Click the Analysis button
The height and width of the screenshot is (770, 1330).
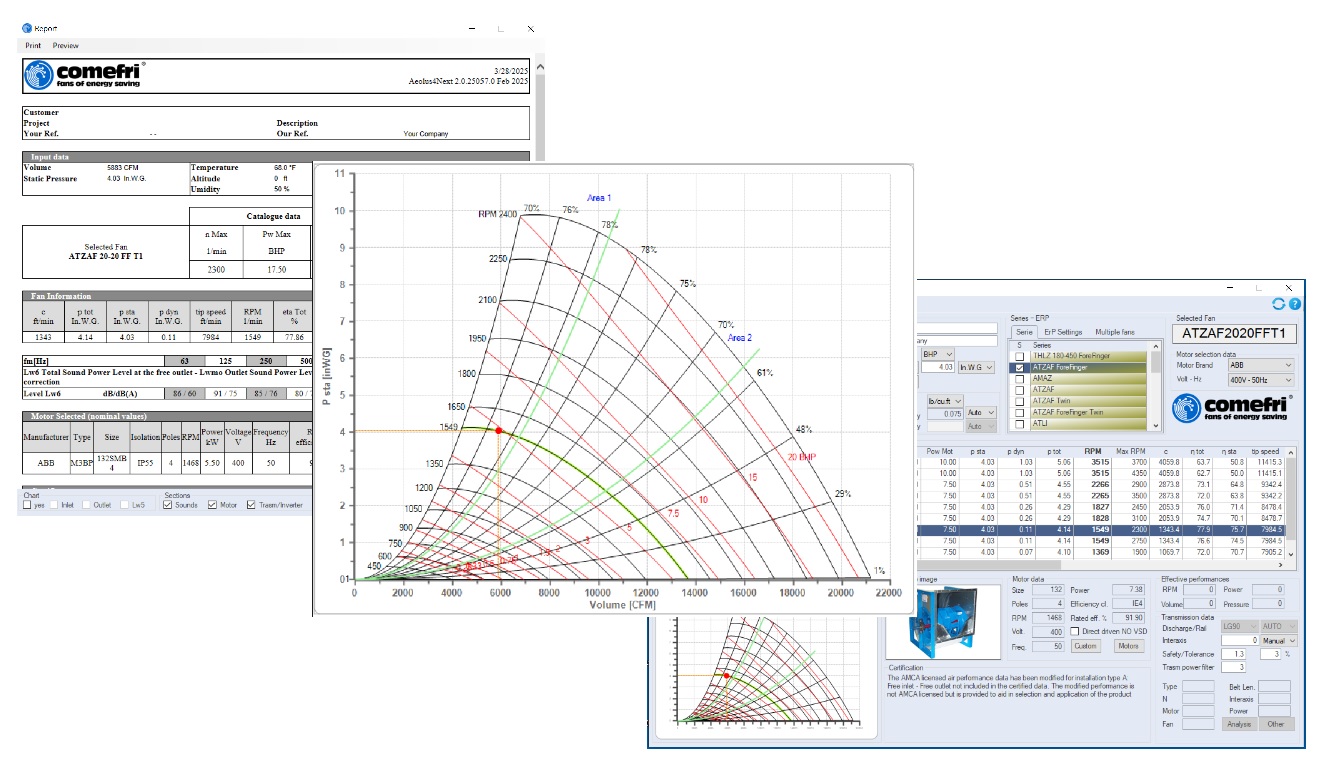pos(1240,725)
